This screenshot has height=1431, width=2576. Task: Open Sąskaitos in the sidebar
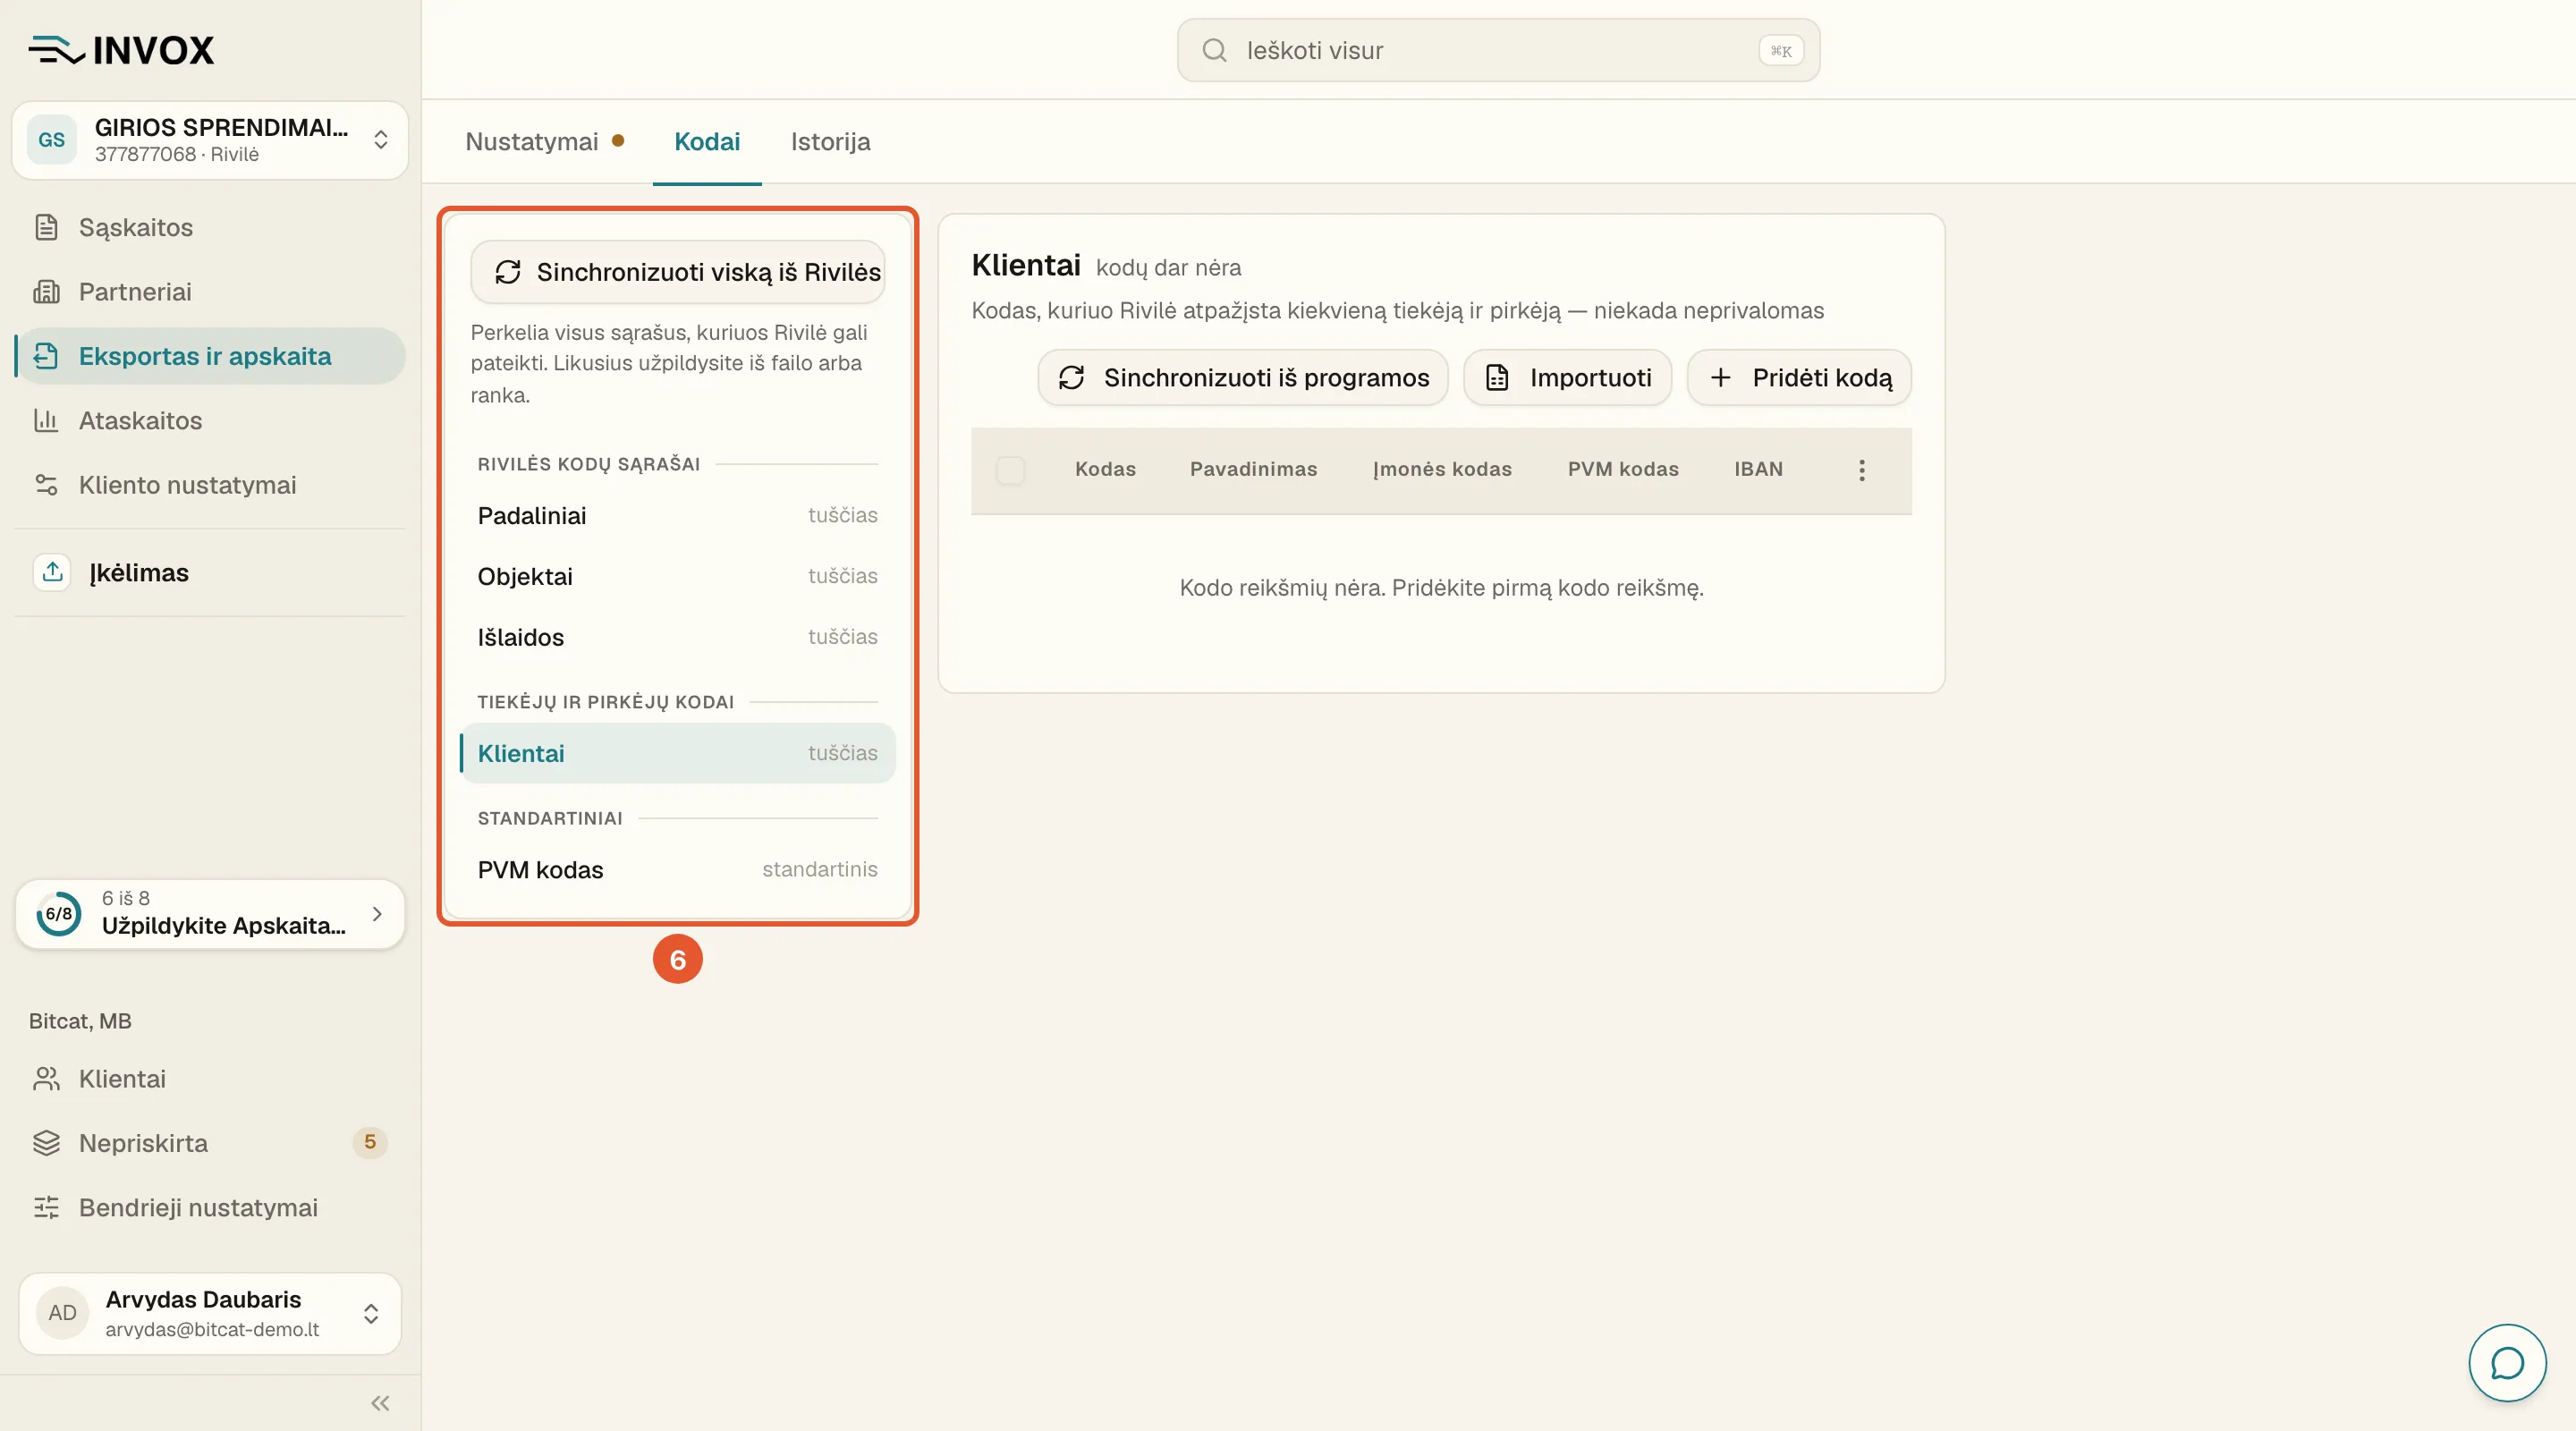click(210, 227)
